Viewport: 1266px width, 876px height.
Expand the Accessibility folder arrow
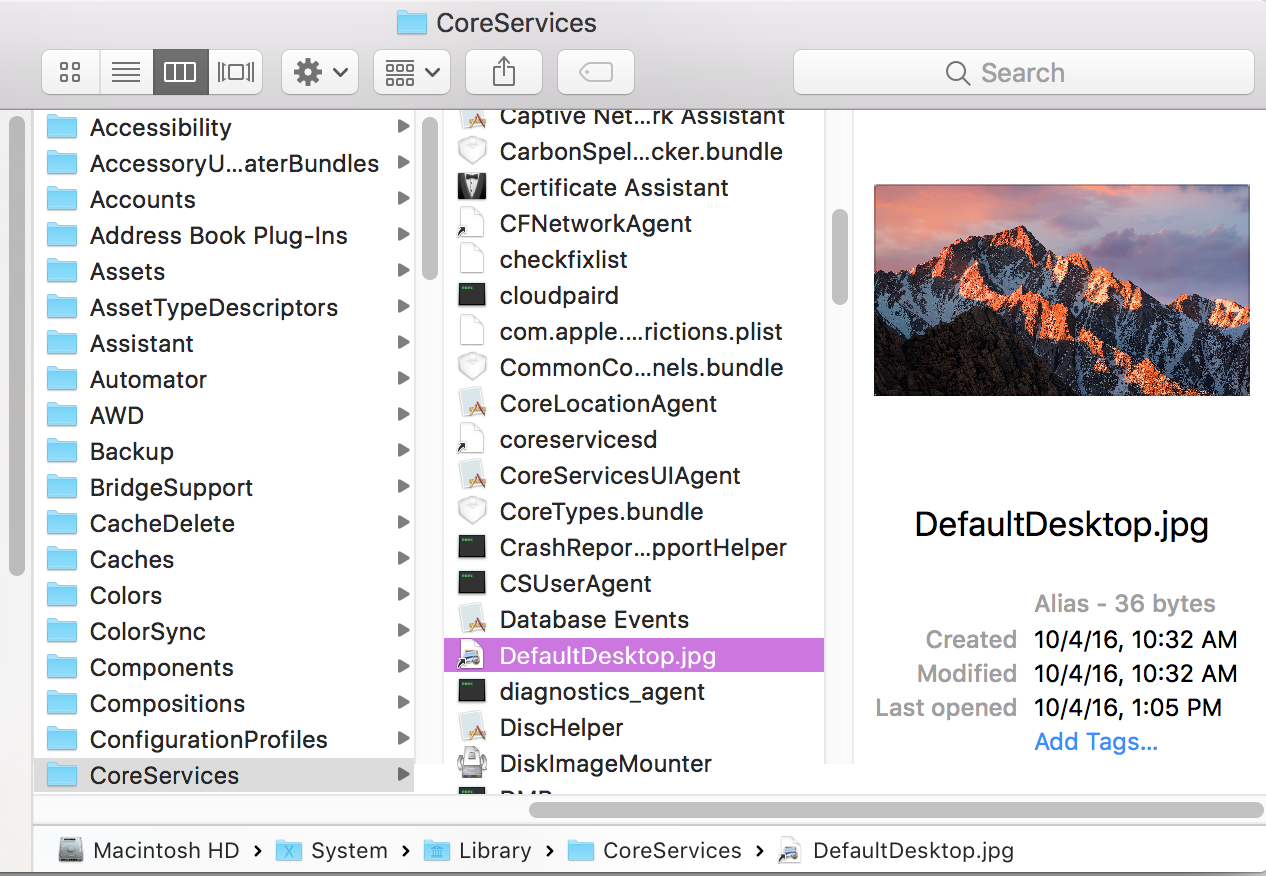tap(403, 126)
